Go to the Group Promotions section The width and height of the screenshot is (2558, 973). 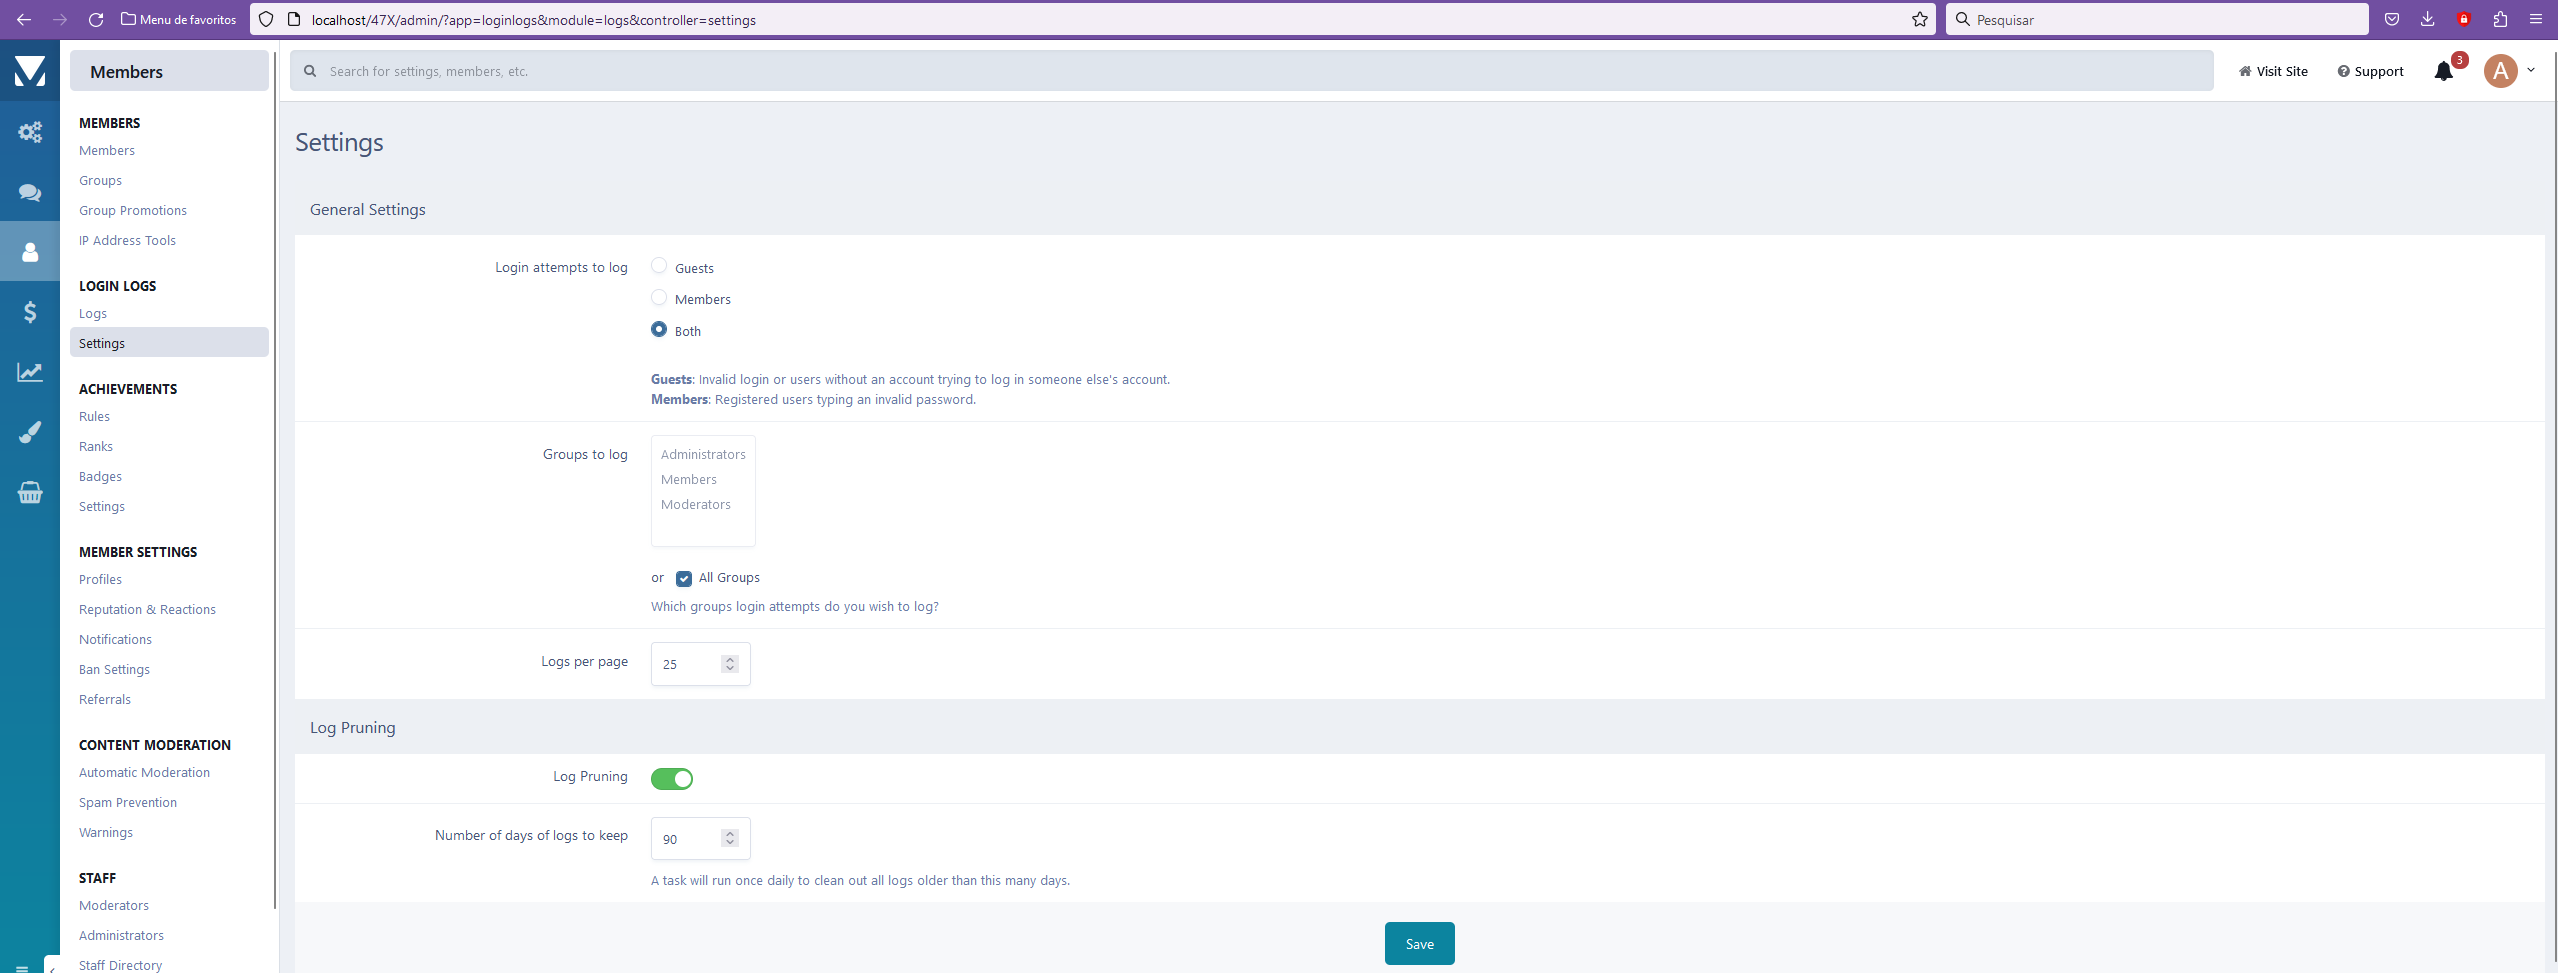pyautogui.click(x=132, y=210)
